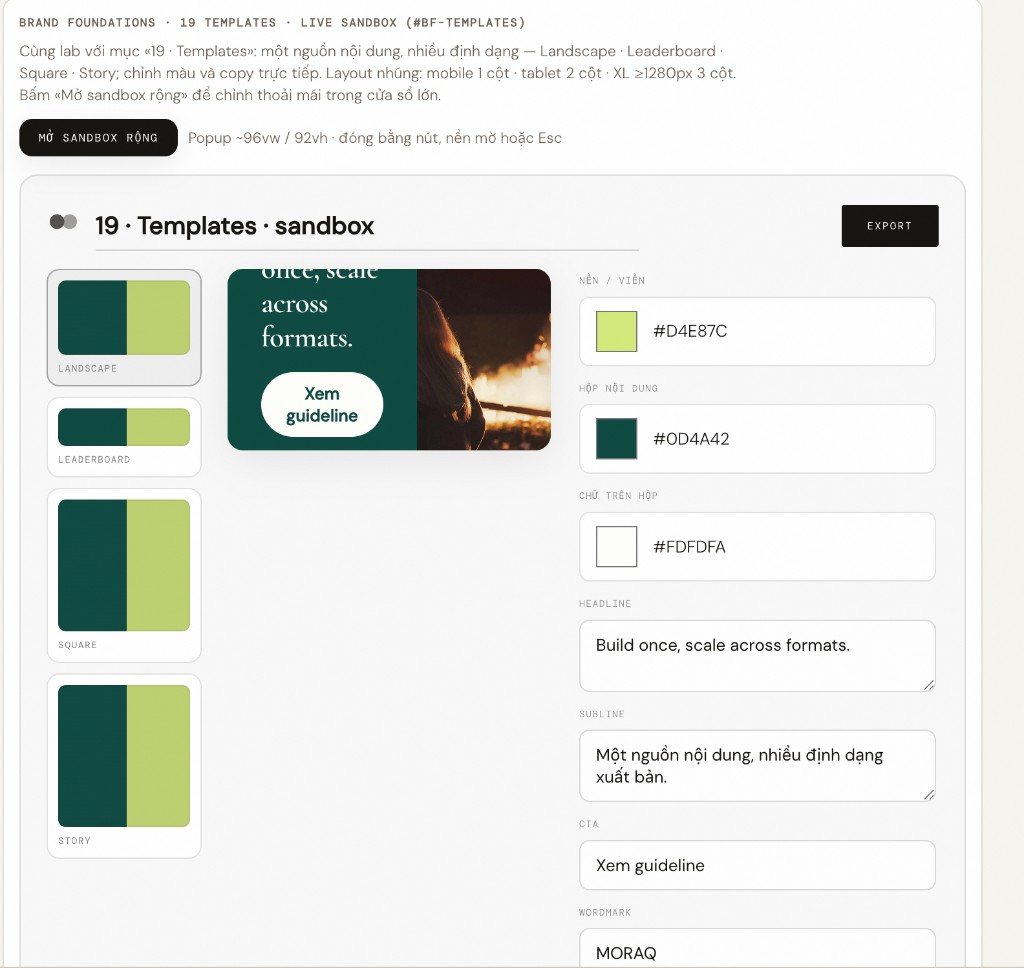Click the '19 · Templates · sandbox' heading
1024x968 pixels.
pyautogui.click(x=234, y=226)
